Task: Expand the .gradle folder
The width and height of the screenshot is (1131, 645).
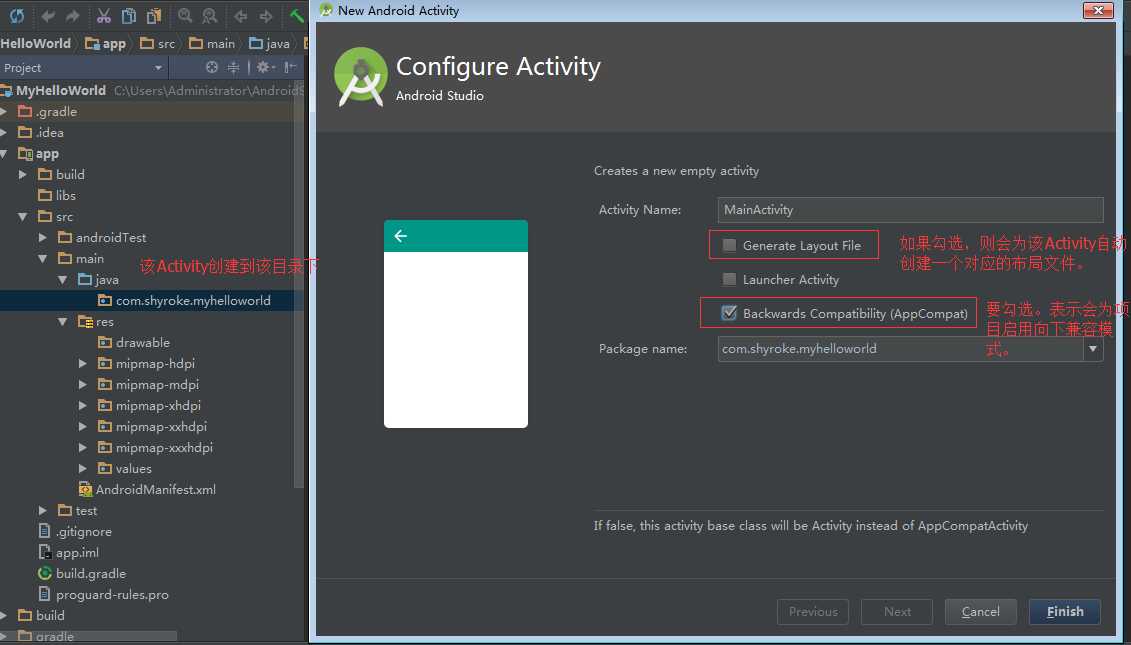Action: click(4, 112)
